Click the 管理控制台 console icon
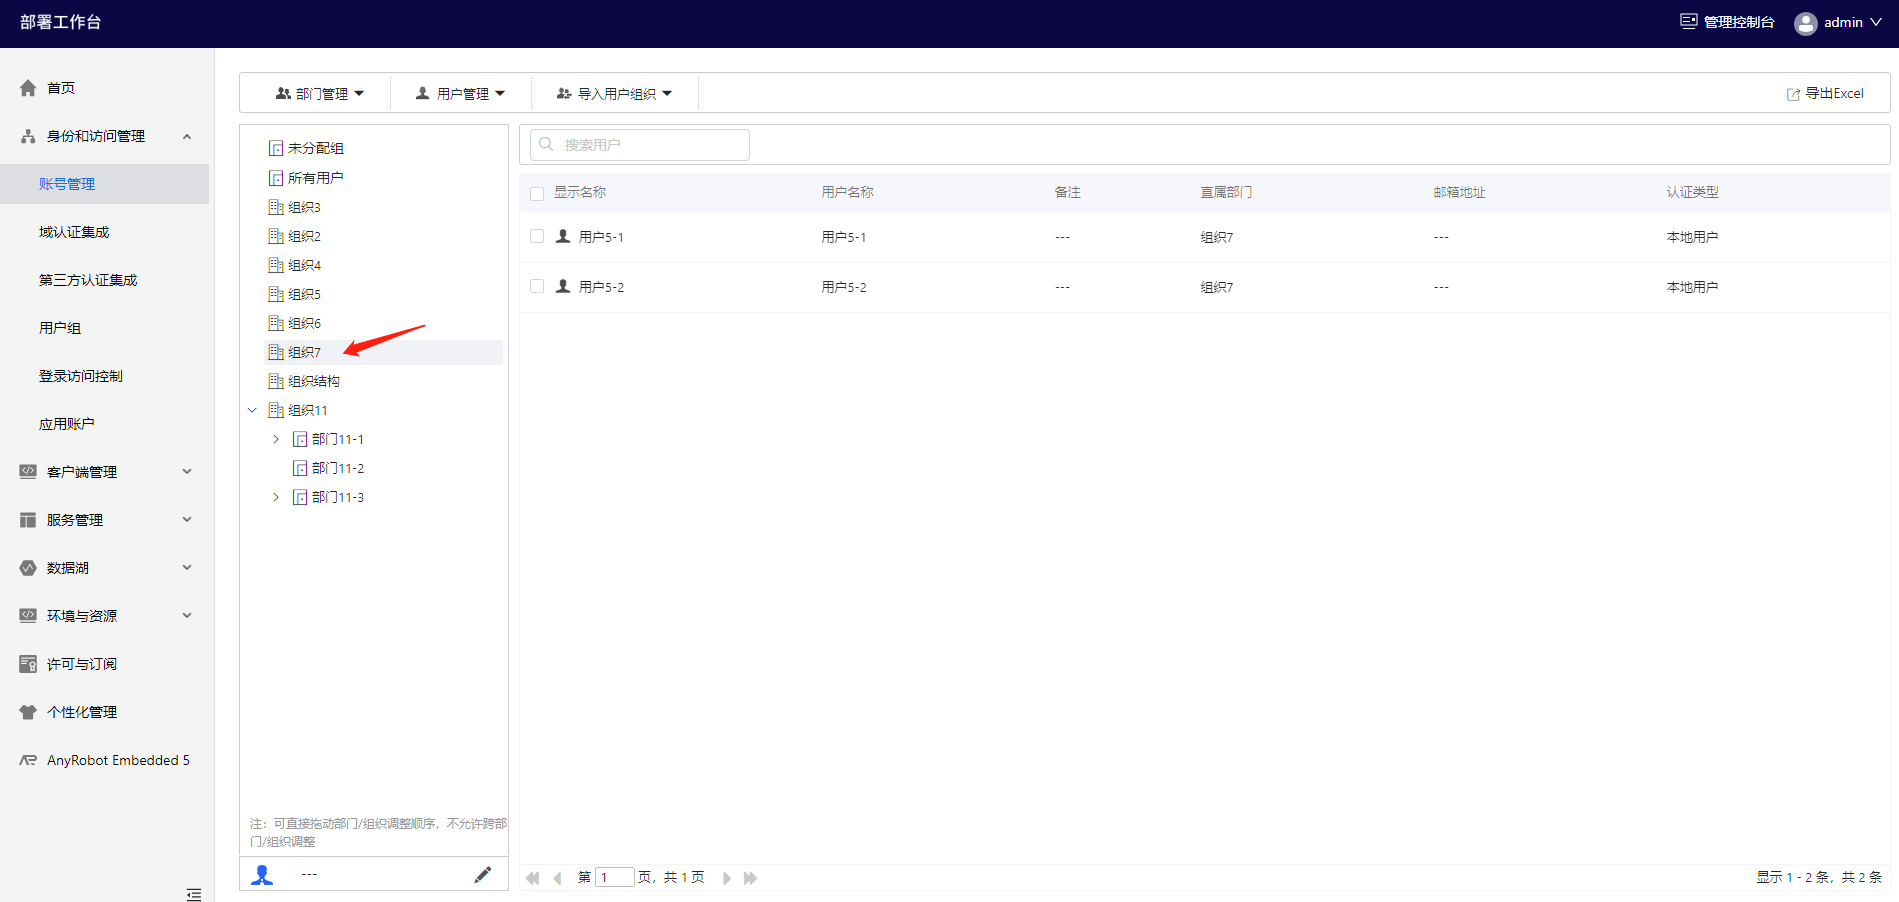Viewport: 1899px width, 902px height. tap(1689, 21)
